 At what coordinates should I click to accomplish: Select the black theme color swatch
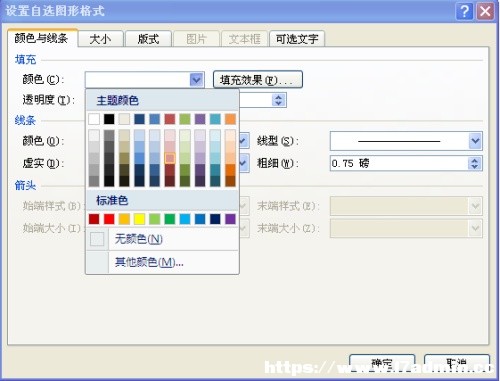(109, 119)
